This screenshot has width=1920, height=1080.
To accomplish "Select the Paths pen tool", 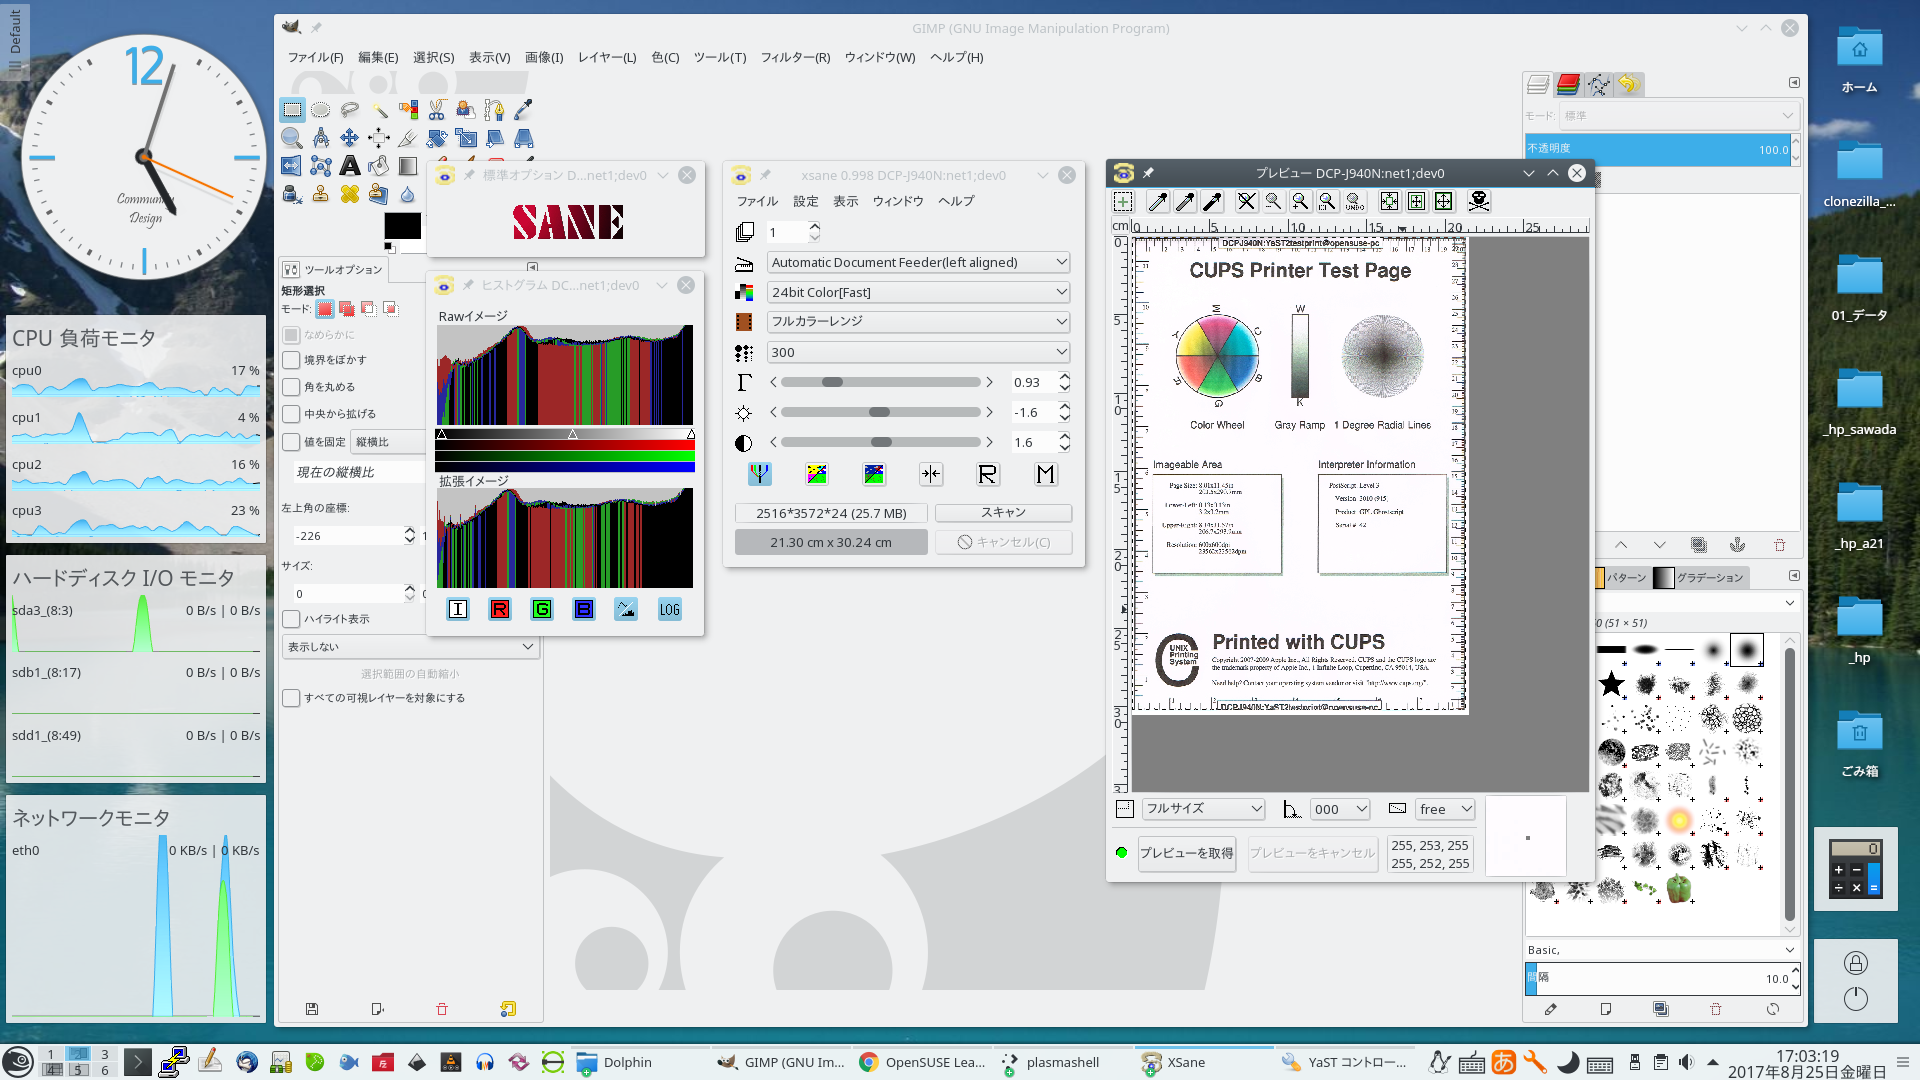I will coord(494,109).
